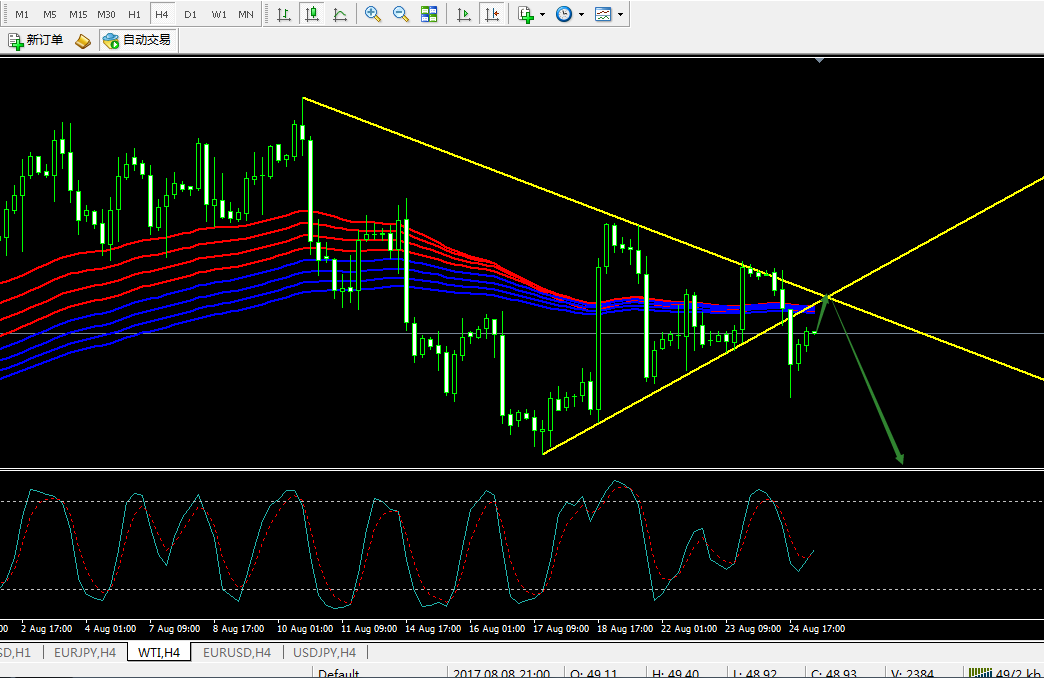Image resolution: width=1044 pixels, height=678 pixels.
Task: Click the O: 49.11 open price
Action: 593,673
